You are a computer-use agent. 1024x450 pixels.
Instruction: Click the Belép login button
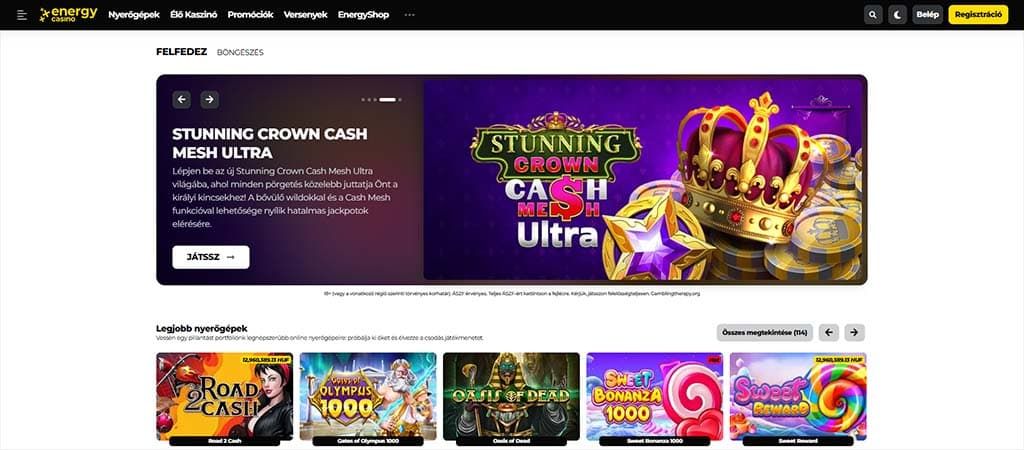tap(927, 14)
